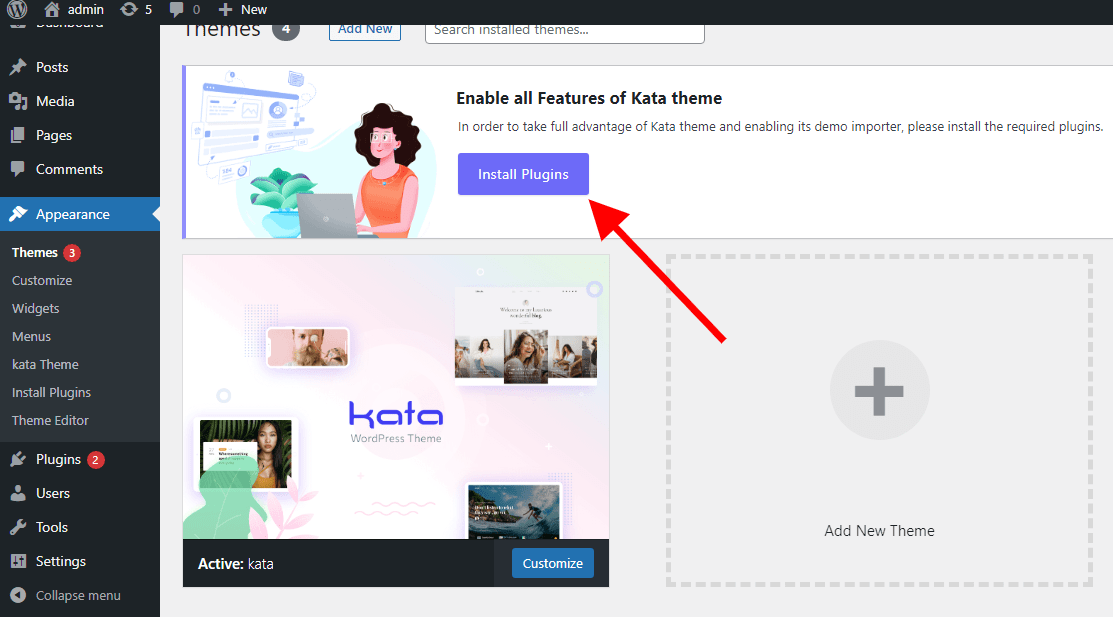Click the purple Install Plugins button

[x=523, y=174]
